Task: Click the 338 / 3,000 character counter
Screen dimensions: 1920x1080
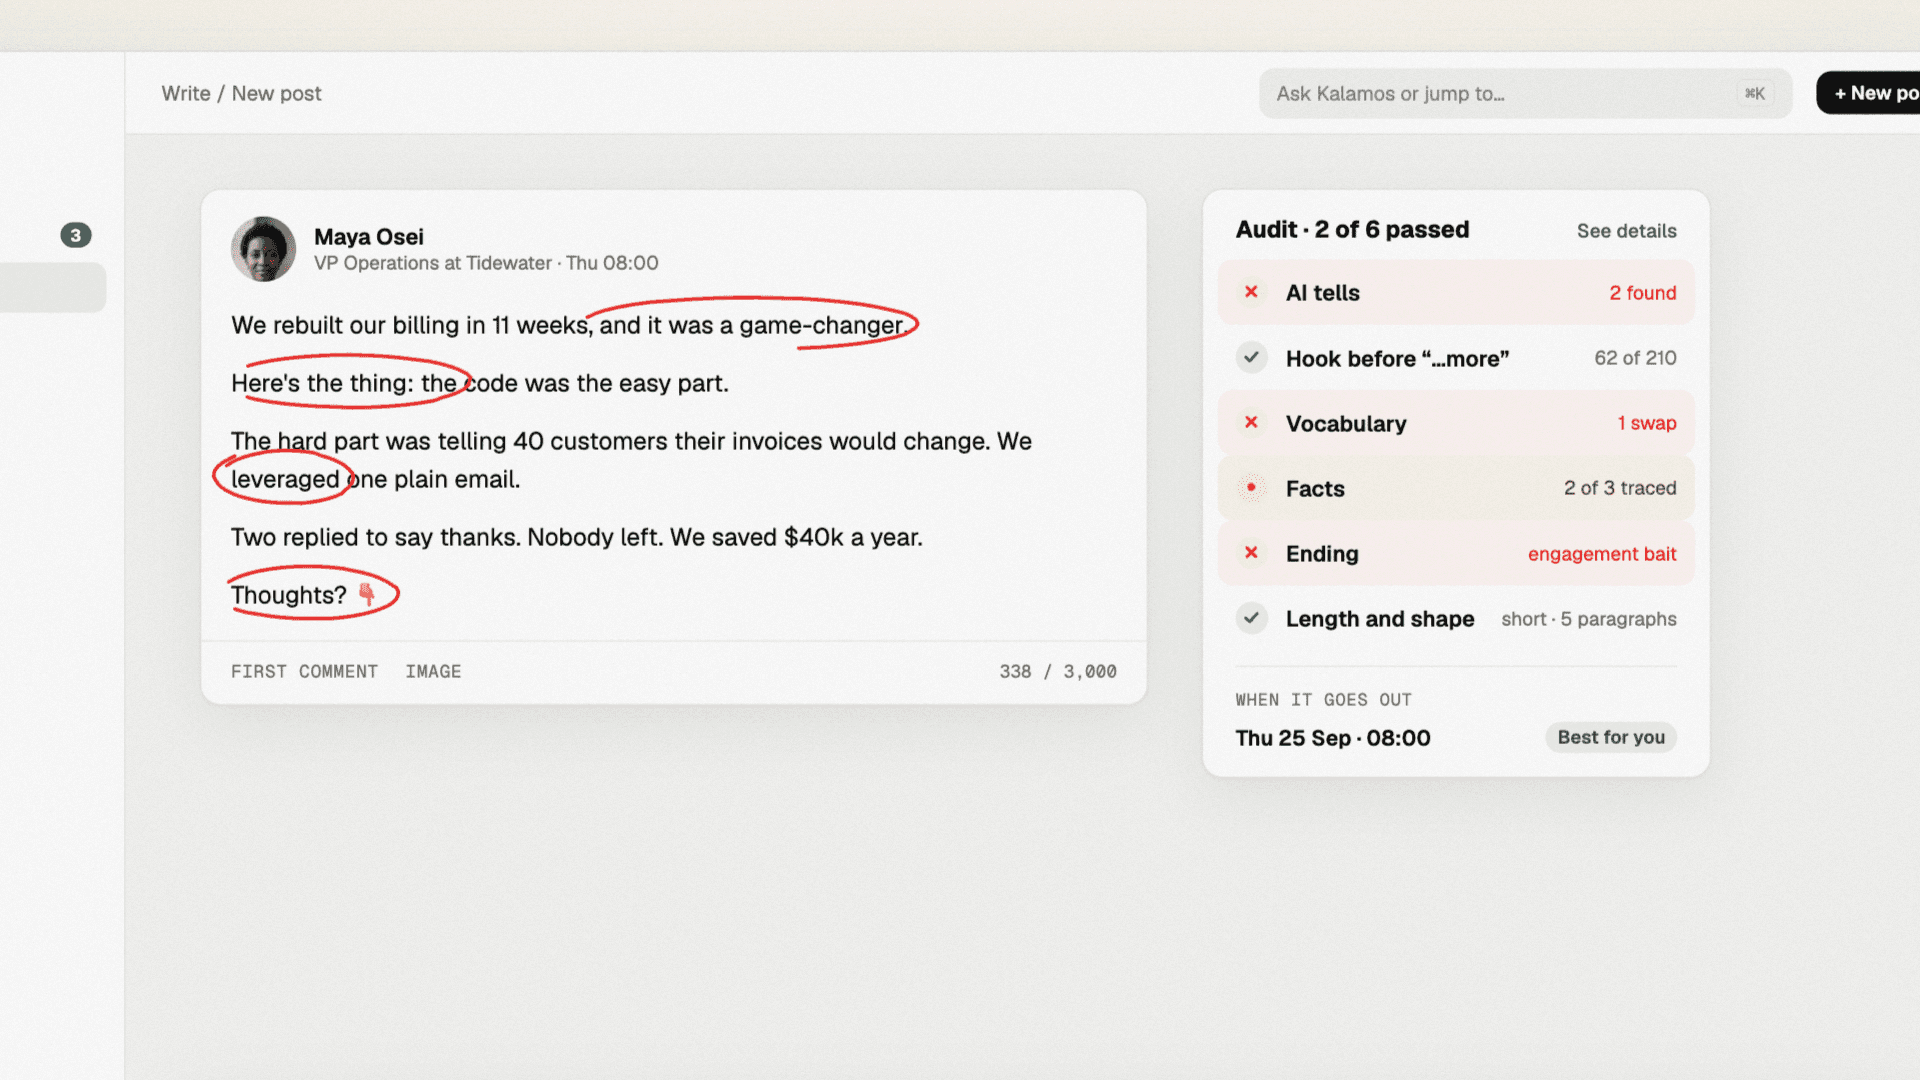Action: pos(1058,671)
